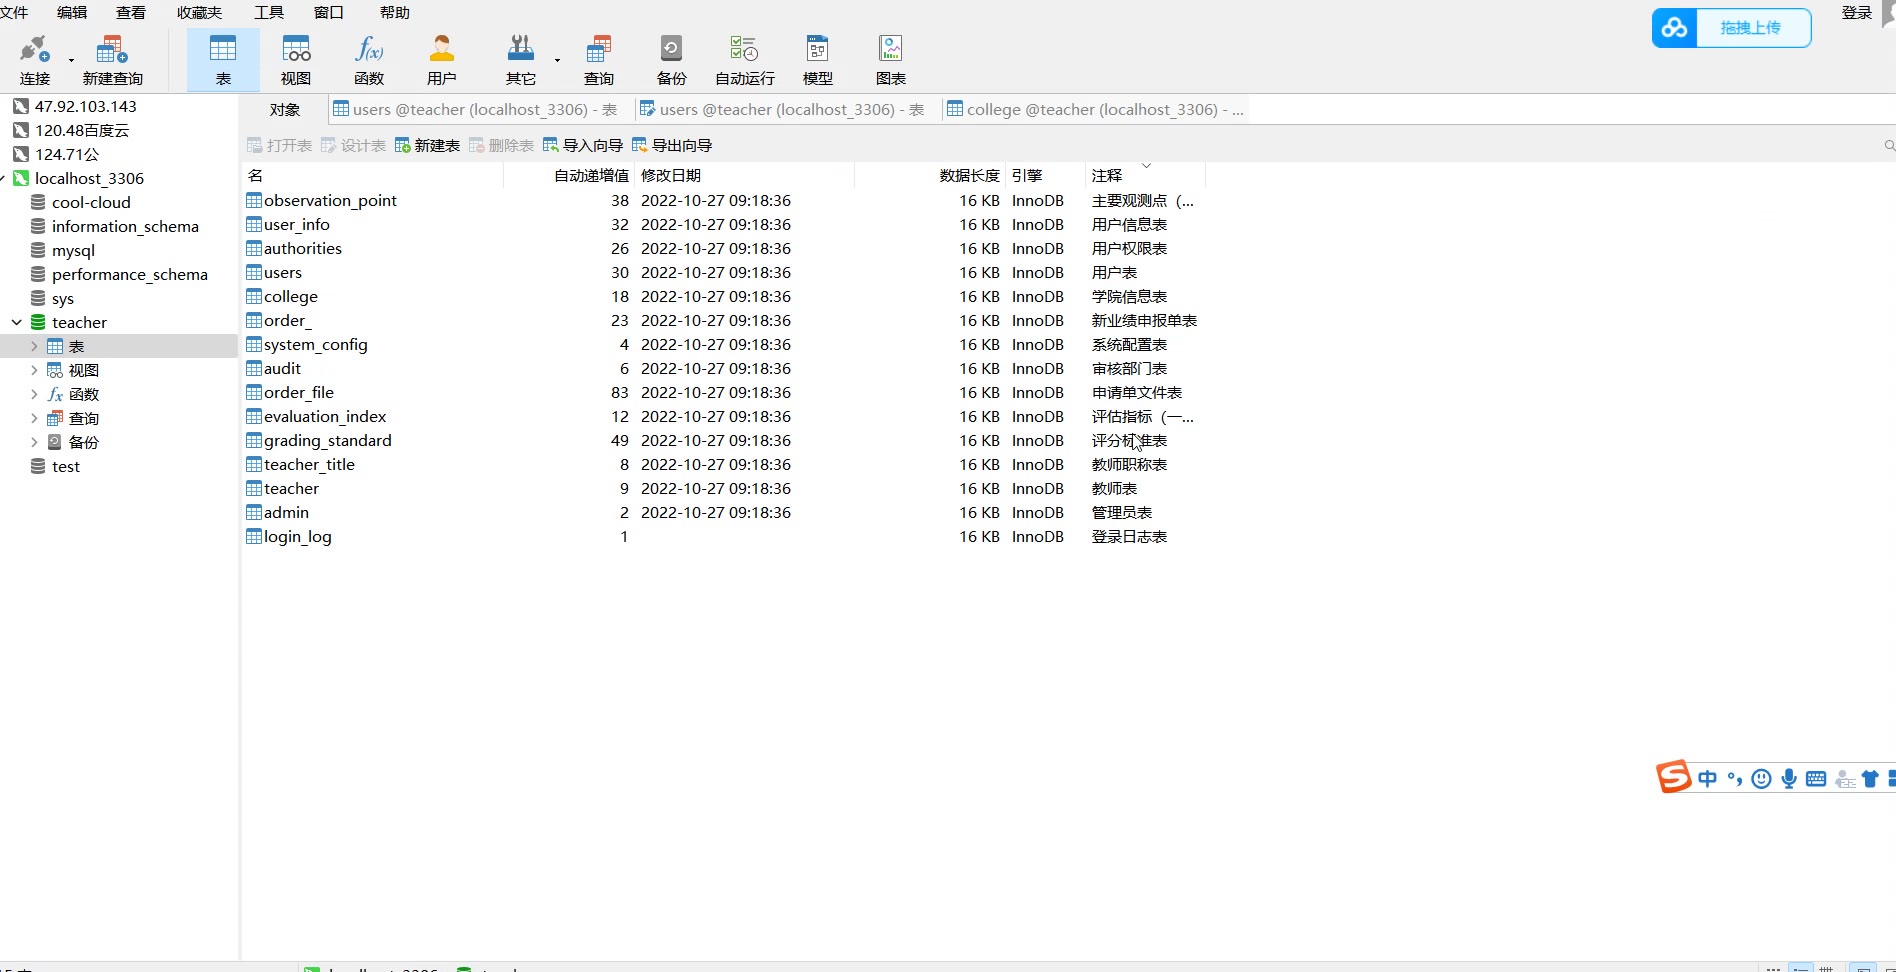The image size is (1896, 972).
Task: Click the dropdown arrow beside 其它
Action: 557,60
